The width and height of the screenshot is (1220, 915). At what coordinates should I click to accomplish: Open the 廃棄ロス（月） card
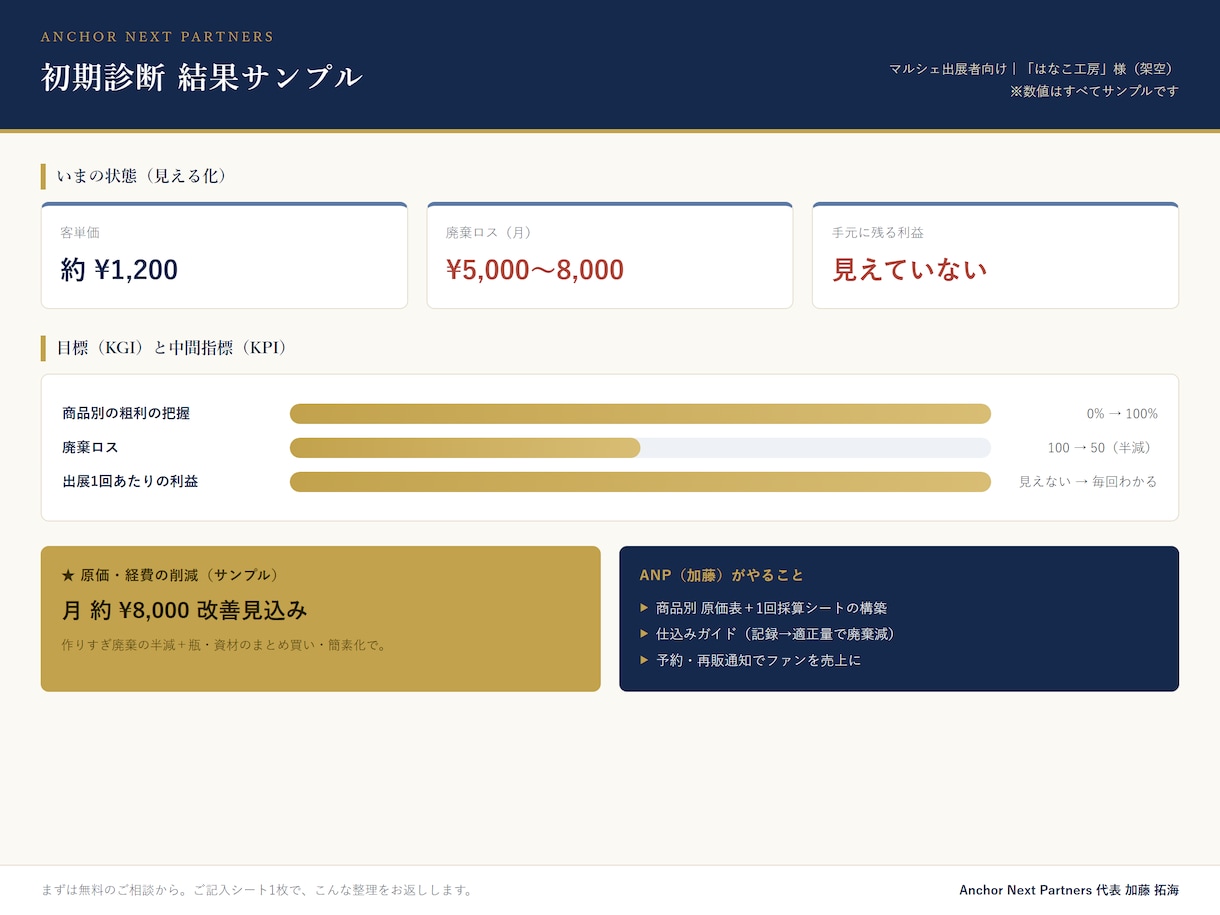610,256
